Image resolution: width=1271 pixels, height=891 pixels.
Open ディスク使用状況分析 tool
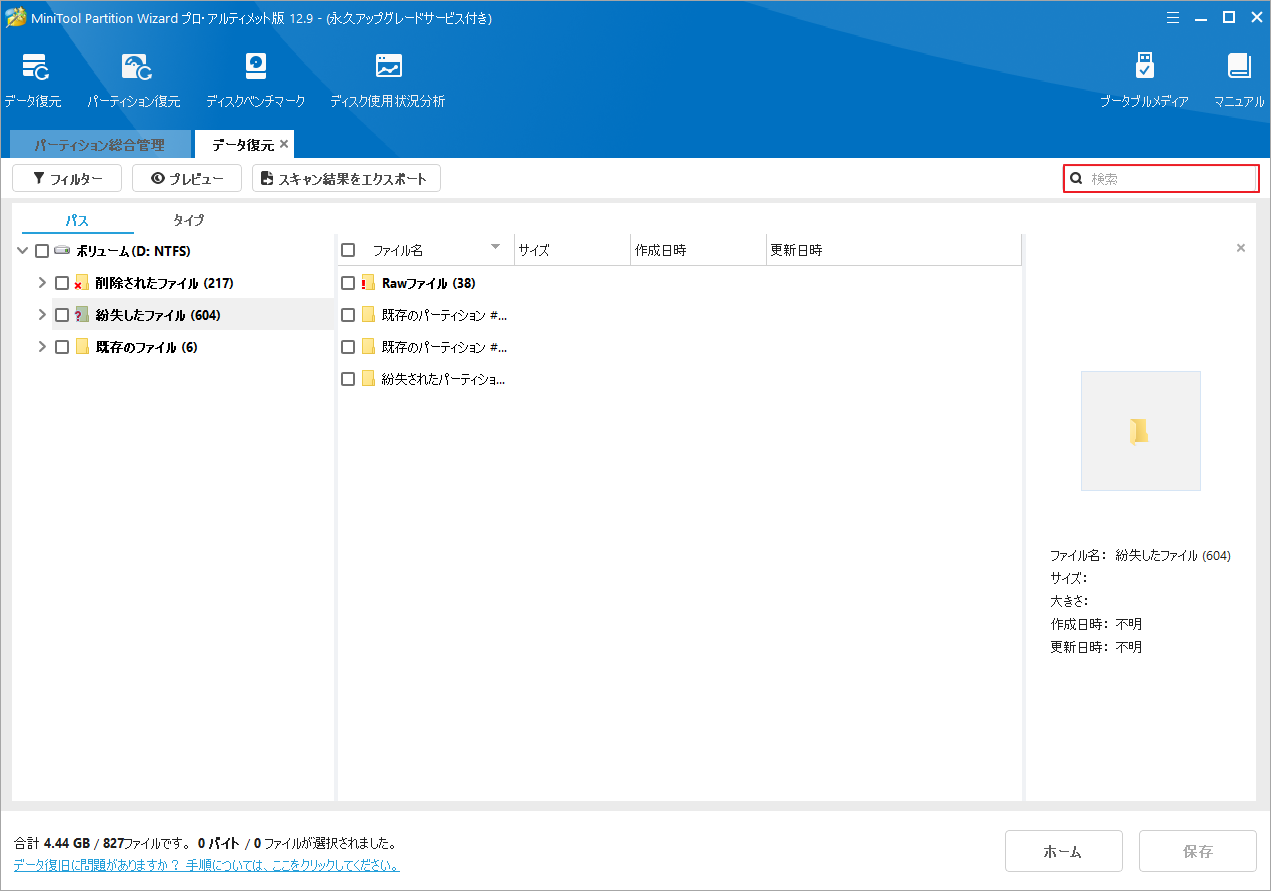pos(388,81)
